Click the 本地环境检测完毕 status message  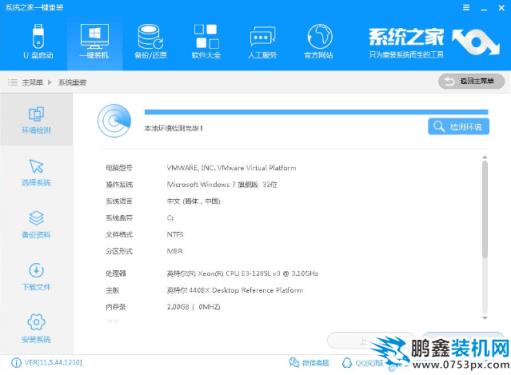click(x=173, y=128)
